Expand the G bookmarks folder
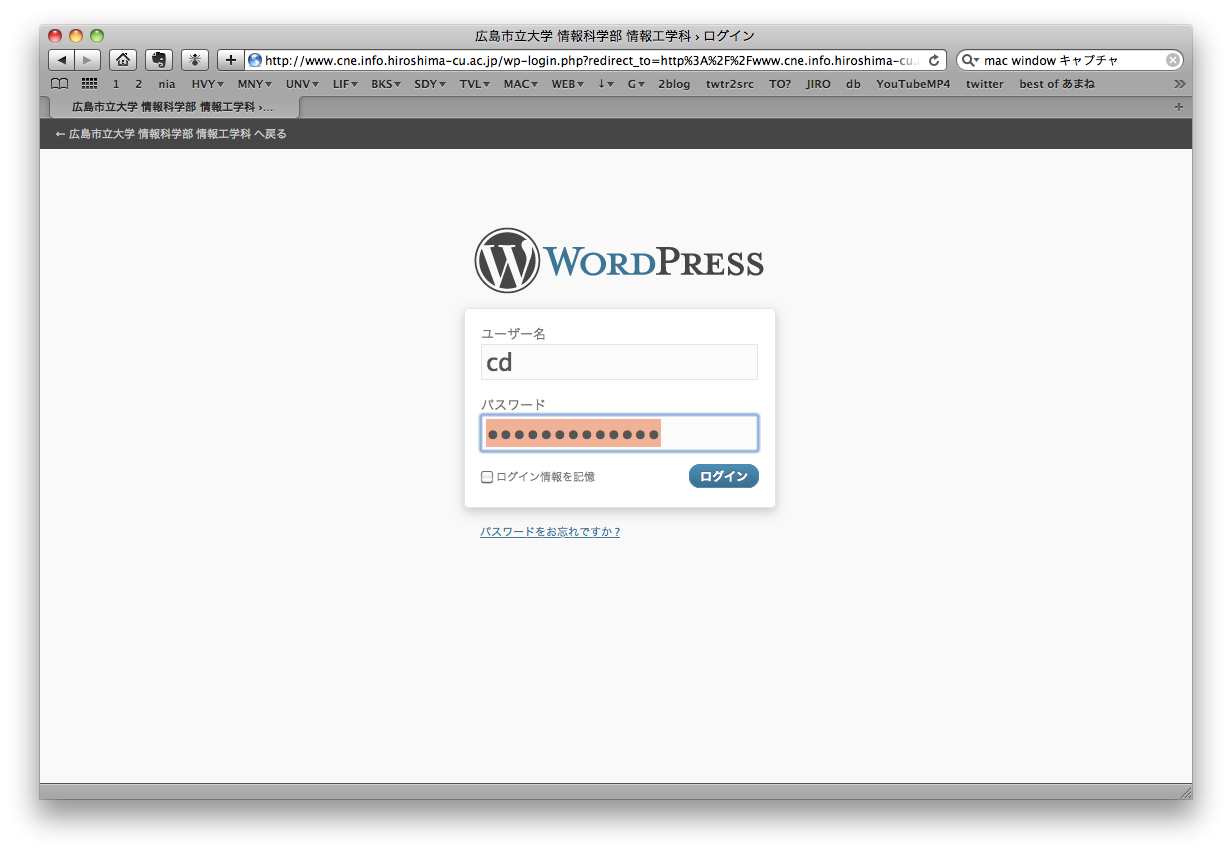Viewport: 1232px width, 854px height. pyautogui.click(x=636, y=84)
